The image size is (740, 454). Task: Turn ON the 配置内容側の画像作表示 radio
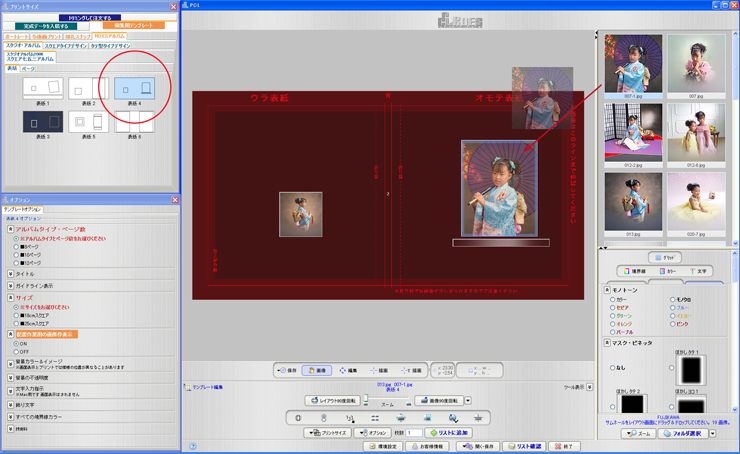[x=16, y=344]
